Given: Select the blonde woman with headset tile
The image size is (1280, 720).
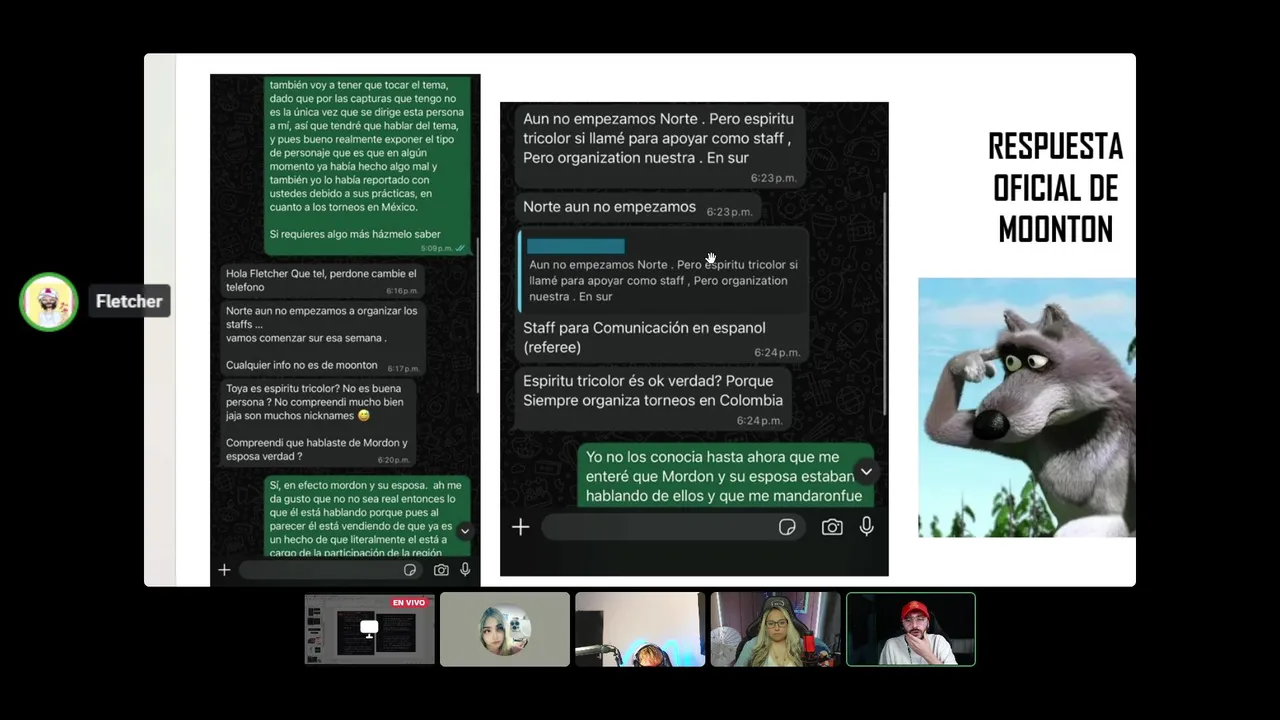Looking at the screenshot, I should tap(775, 629).
